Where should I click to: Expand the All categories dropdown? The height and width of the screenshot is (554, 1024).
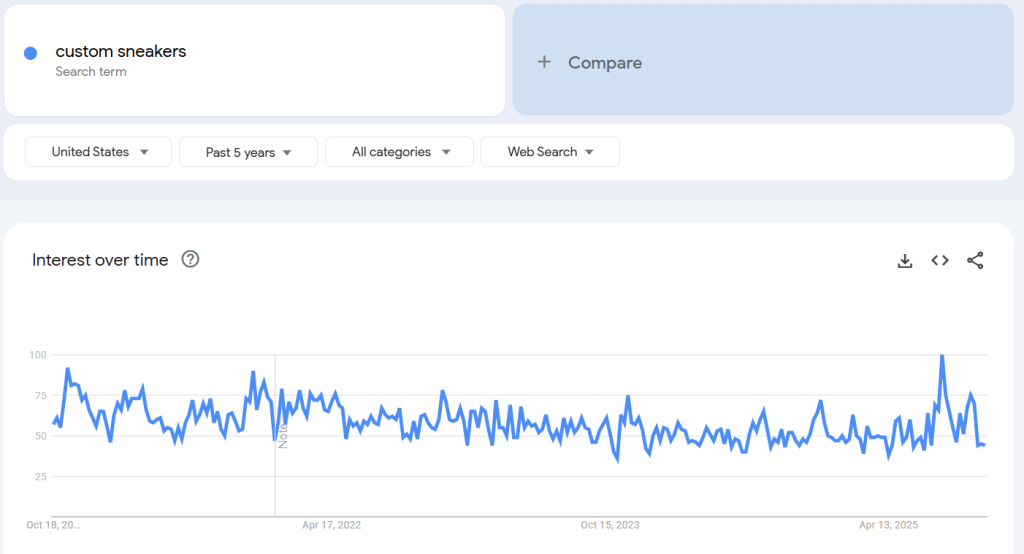[x=399, y=152]
